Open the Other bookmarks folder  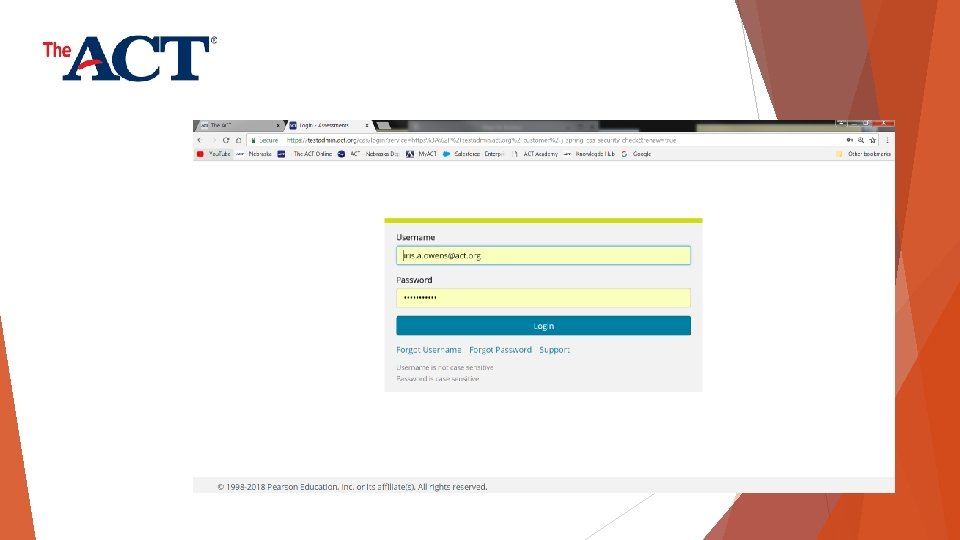pyautogui.click(x=863, y=154)
